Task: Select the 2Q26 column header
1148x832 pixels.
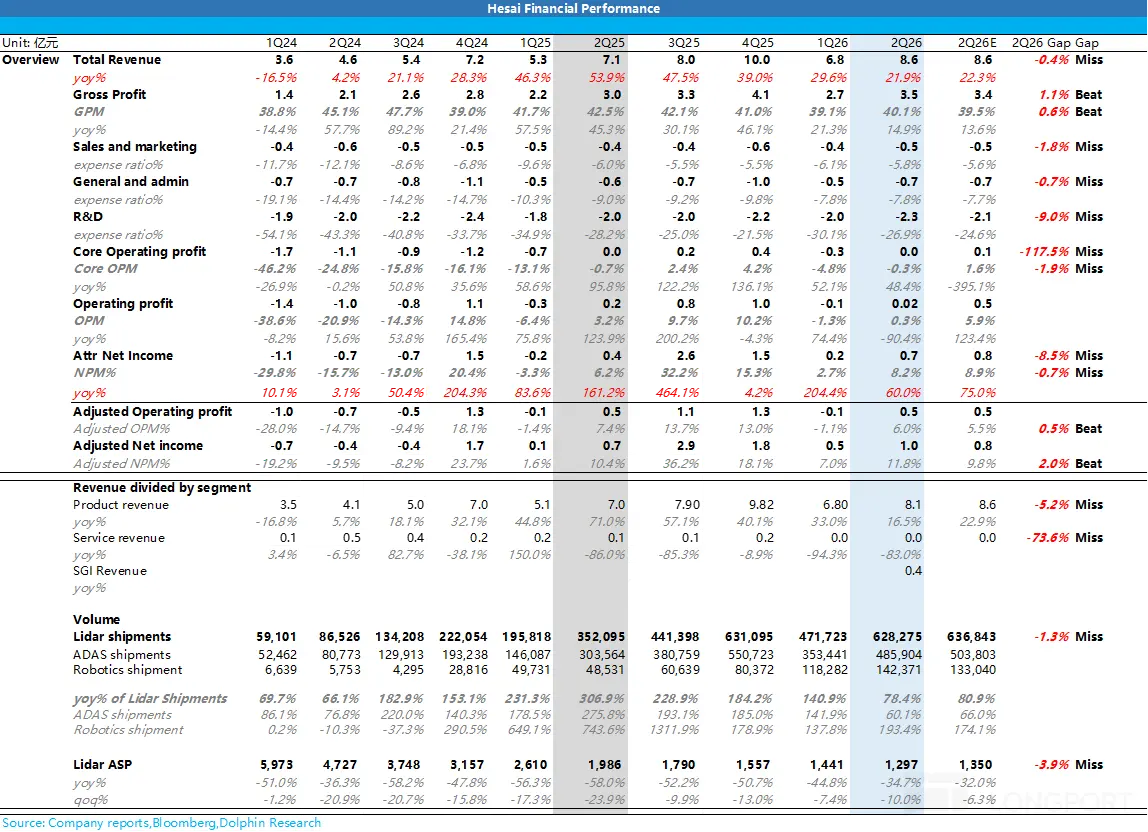Action: [906, 43]
